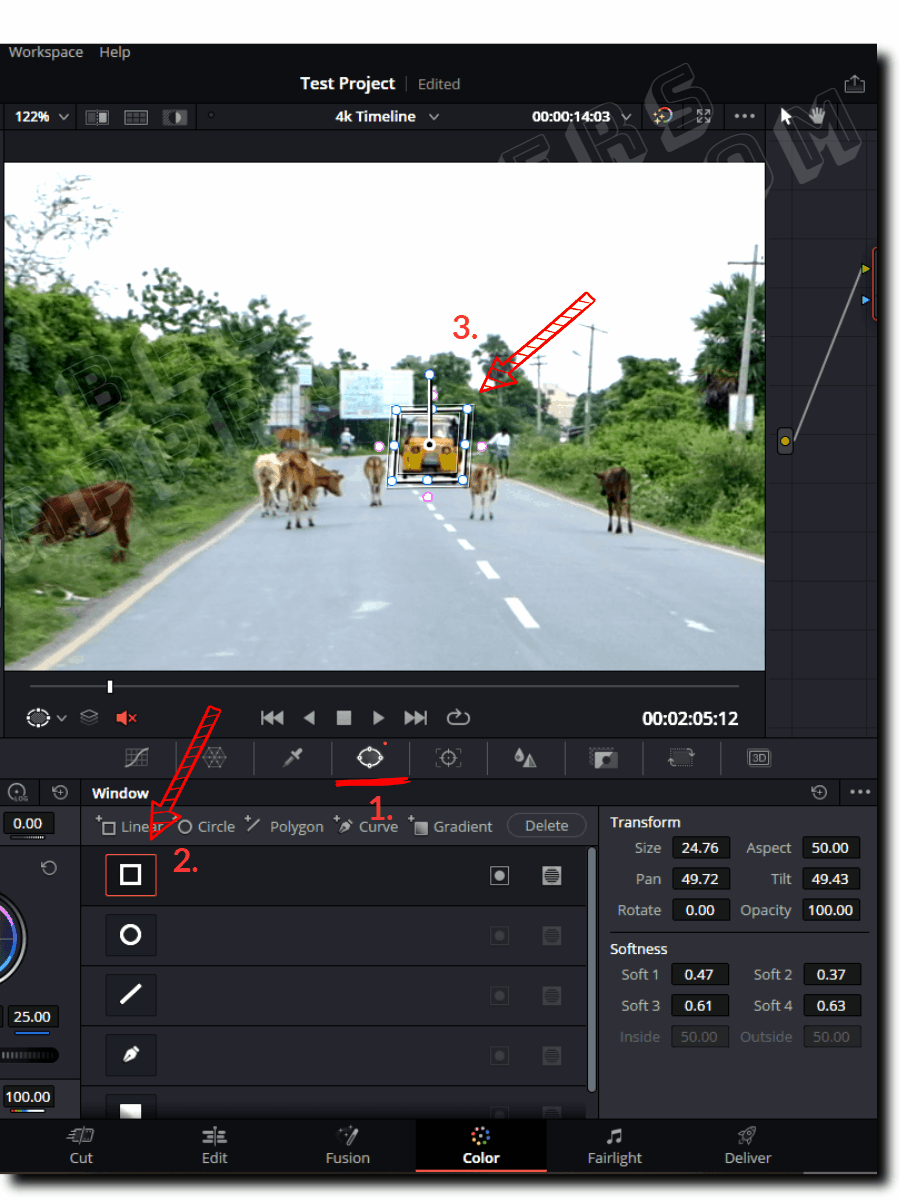The image size is (900, 1200).
Task: Open the 3D keyer palette
Action: pyautogui.click(x=759, y=758)
